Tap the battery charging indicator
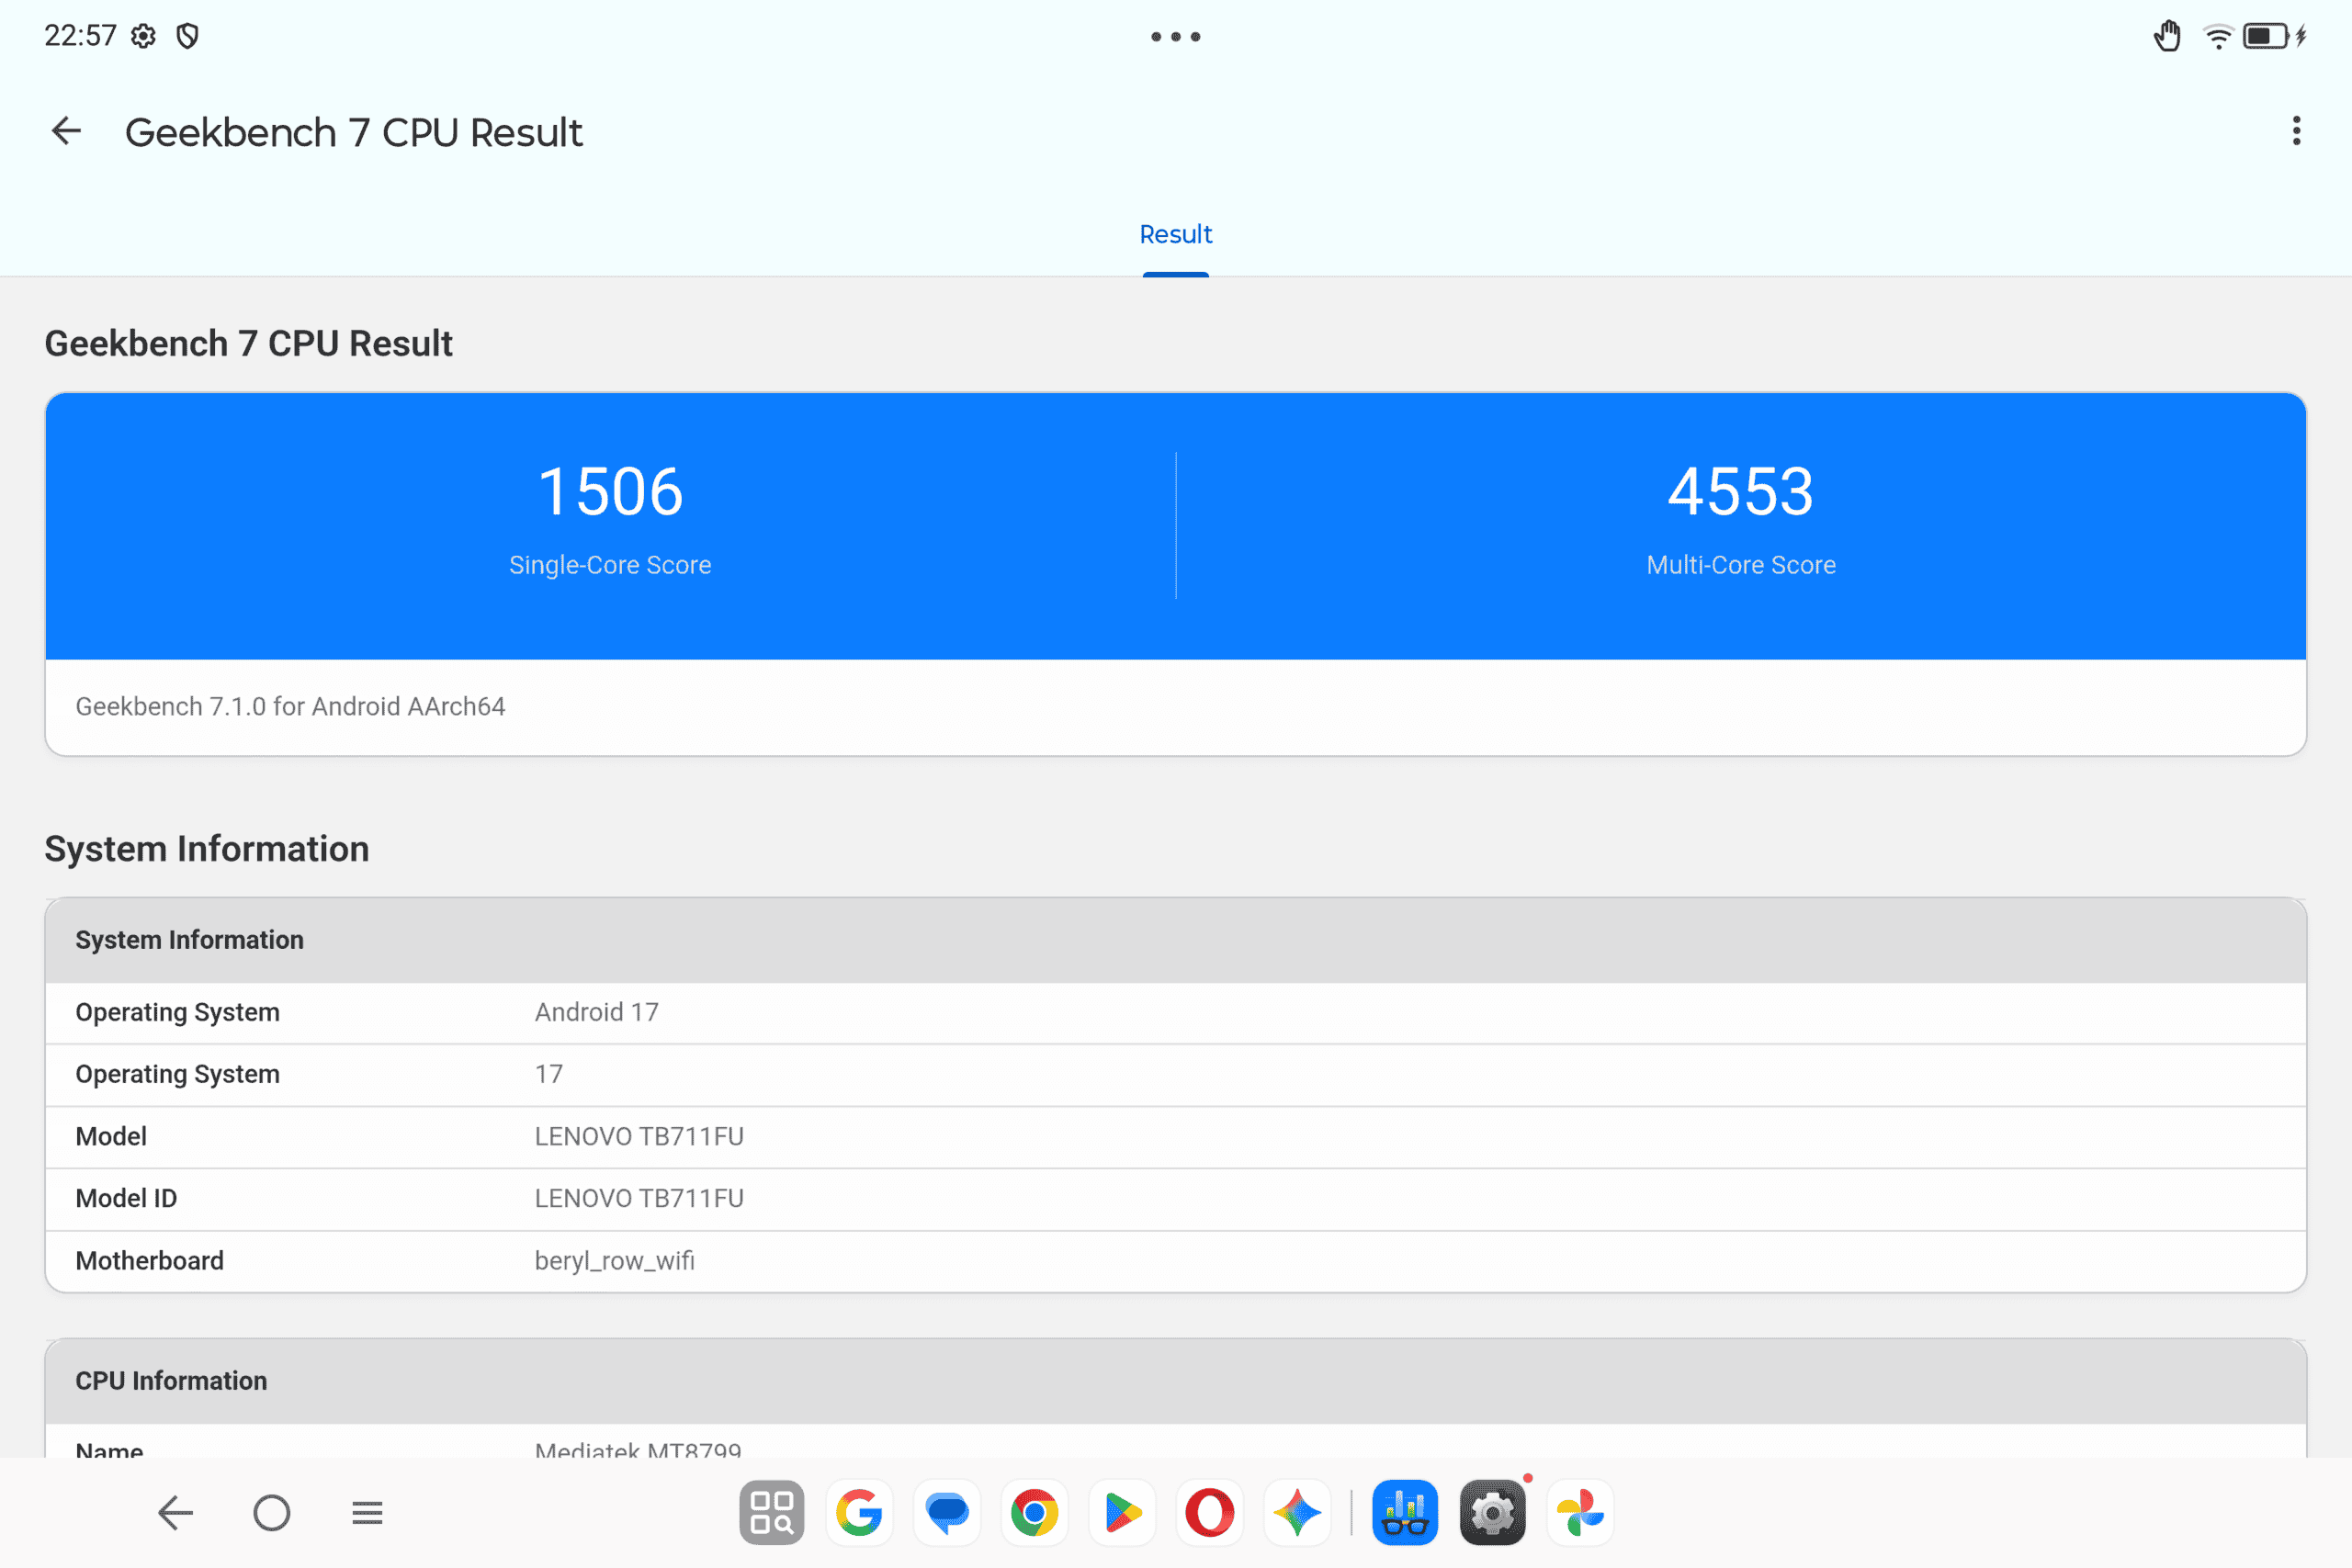The height and width of the screenshot is (1568, 2352). coord(2274,37)
